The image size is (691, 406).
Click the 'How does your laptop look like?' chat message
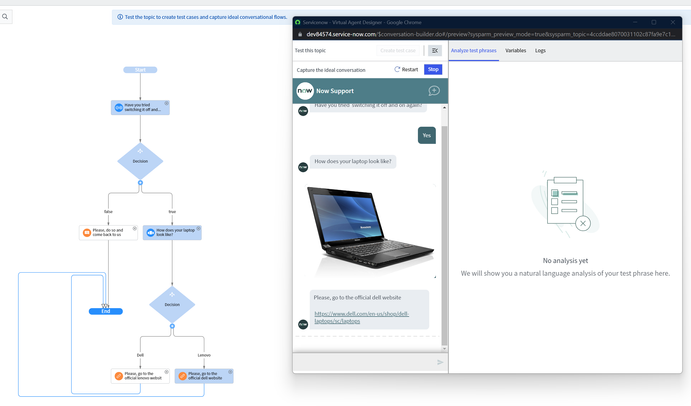[x=353, y=161]
